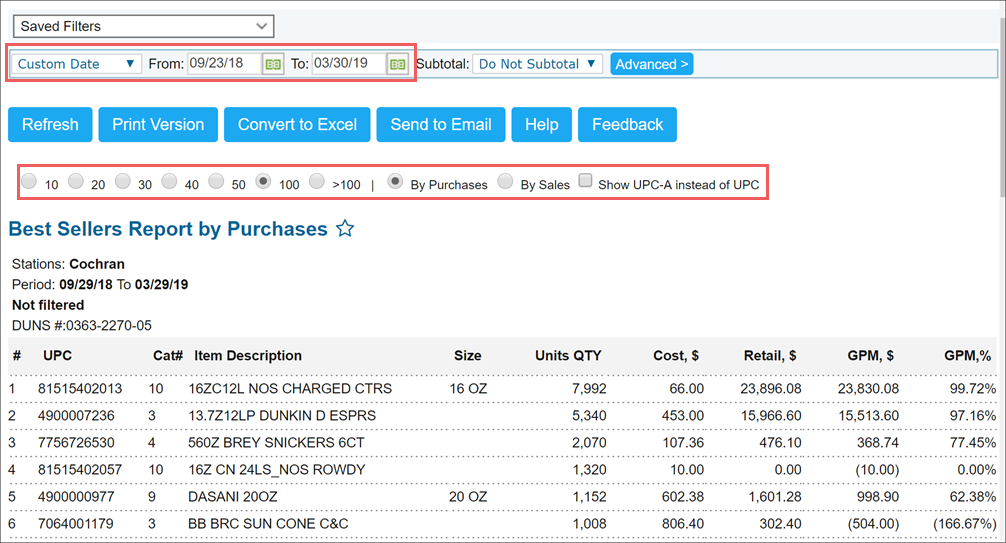1006x543 pixels.
Task: Enable Show UPC-A instead of UPC
Action: tap(585, 180)
